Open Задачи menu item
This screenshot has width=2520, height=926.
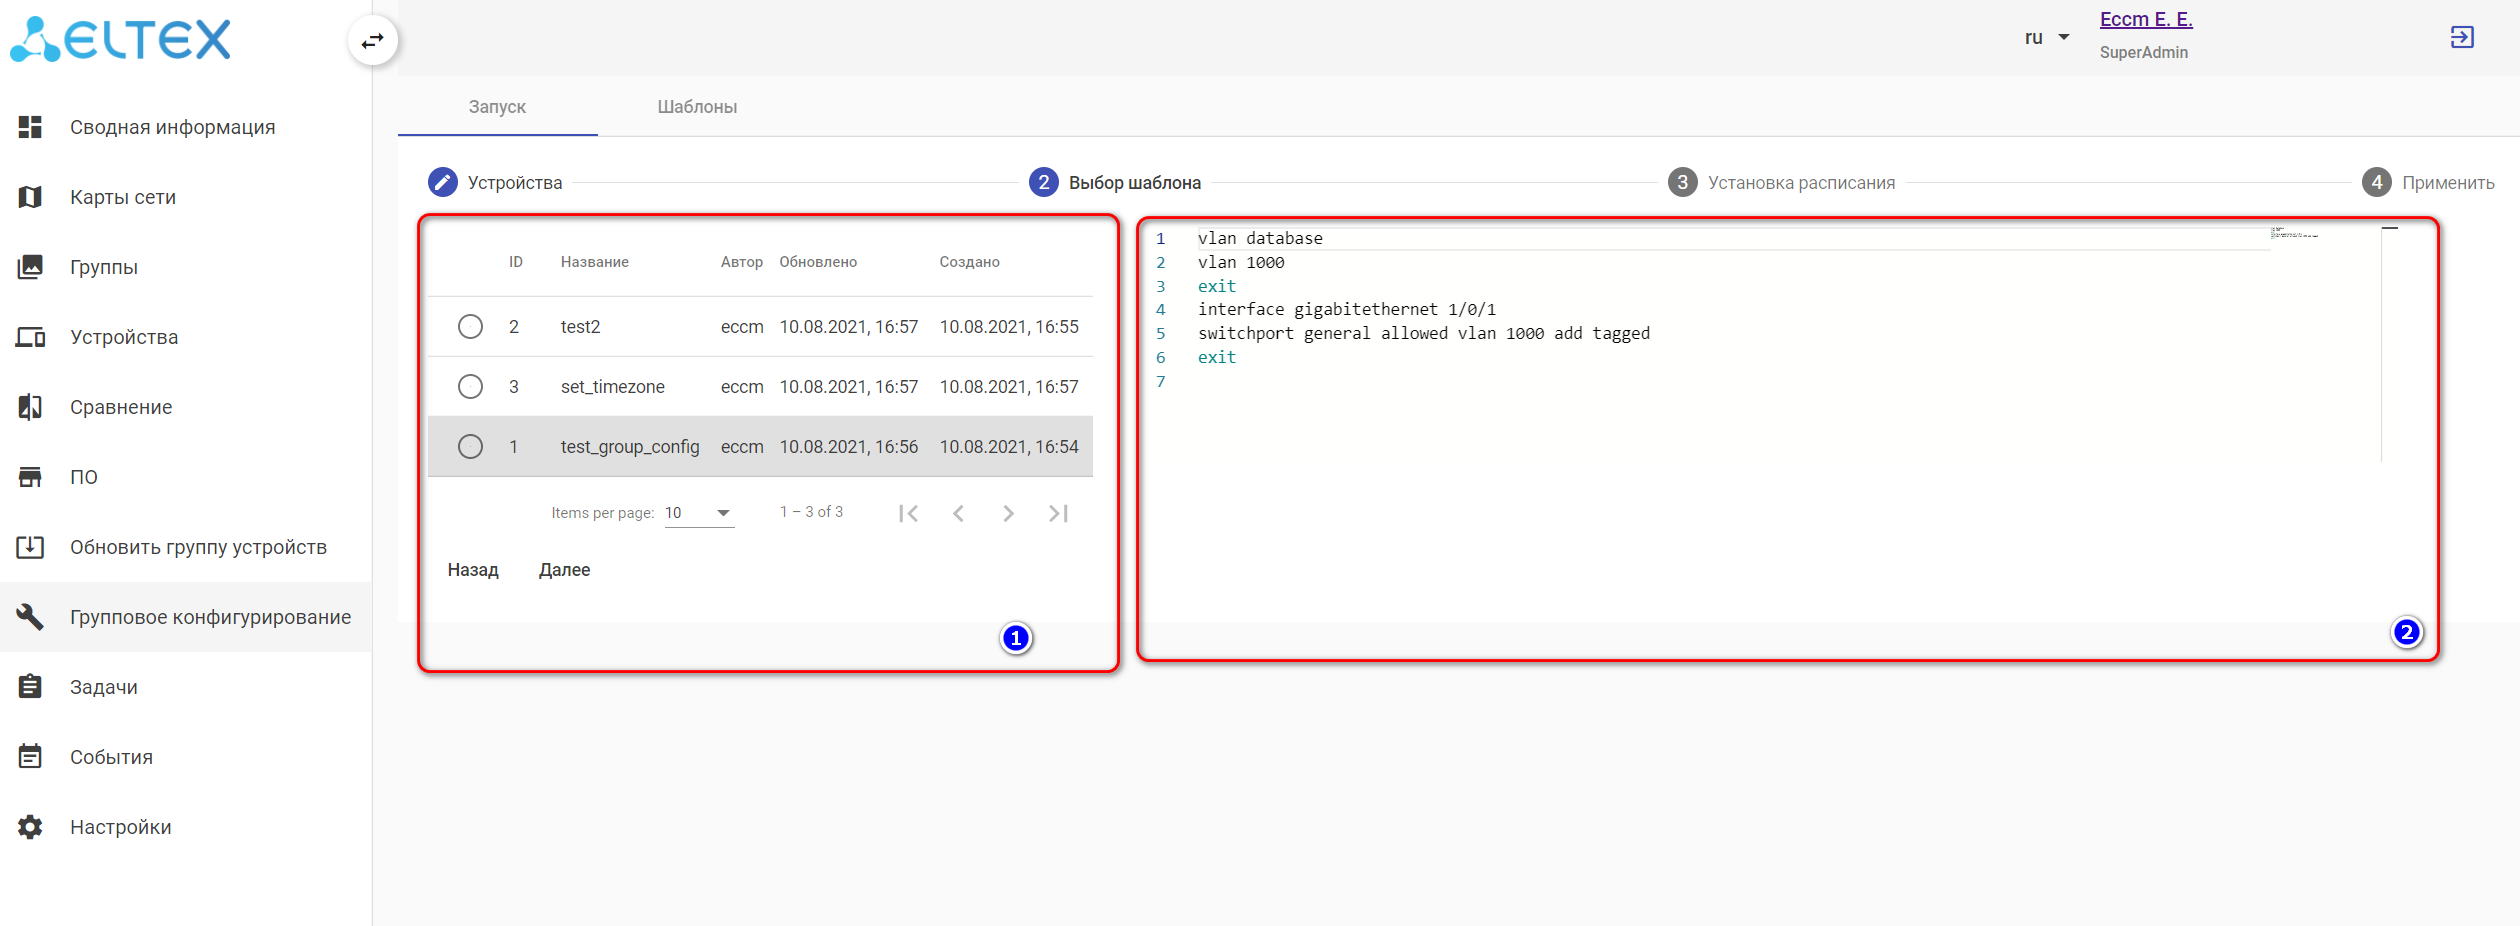186,687
